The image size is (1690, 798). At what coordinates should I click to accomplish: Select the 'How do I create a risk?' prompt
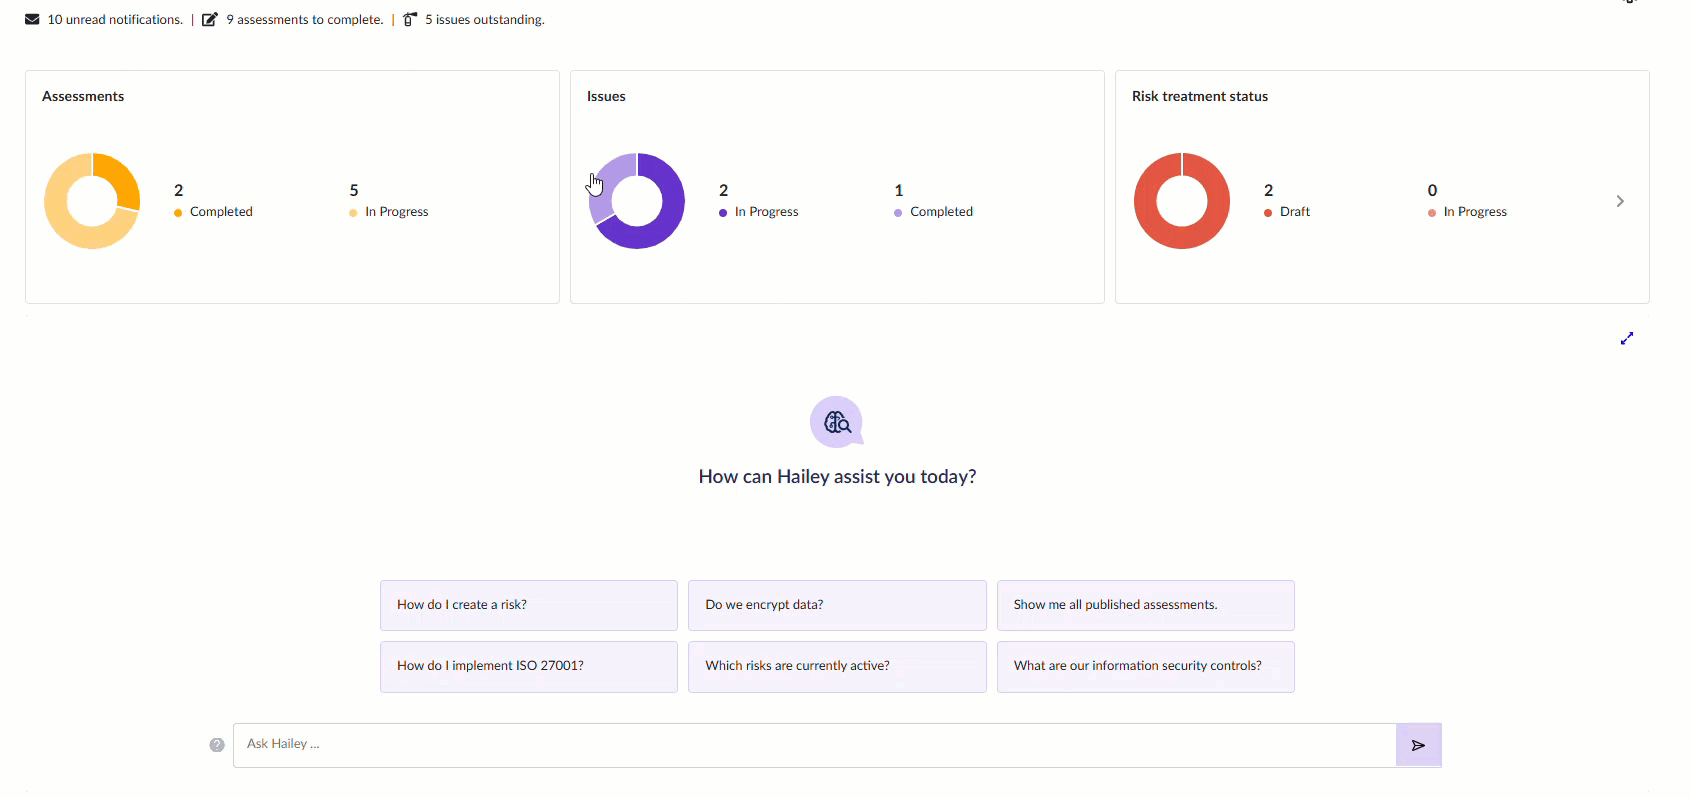[528, 605]
